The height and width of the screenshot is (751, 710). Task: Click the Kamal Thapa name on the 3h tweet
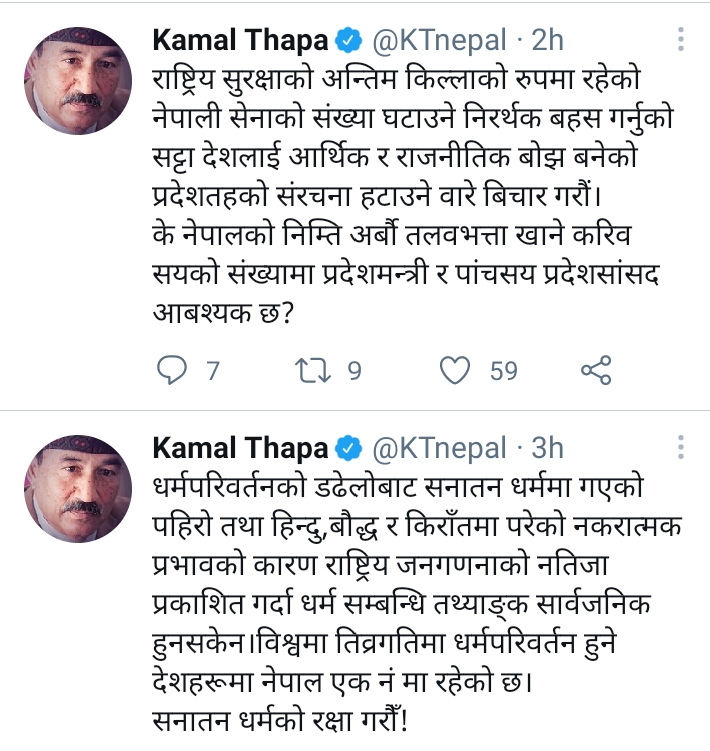point(241,446)
